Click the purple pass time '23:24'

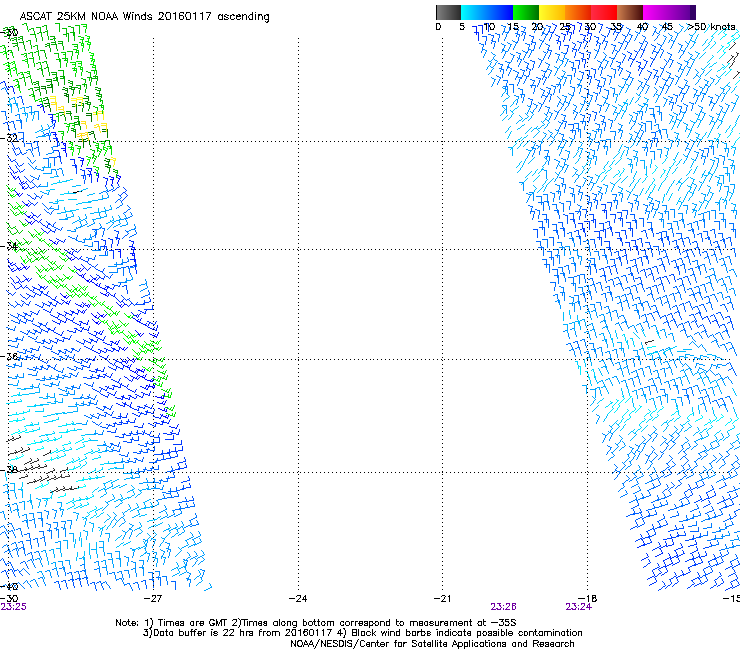[x=579, y=607]
